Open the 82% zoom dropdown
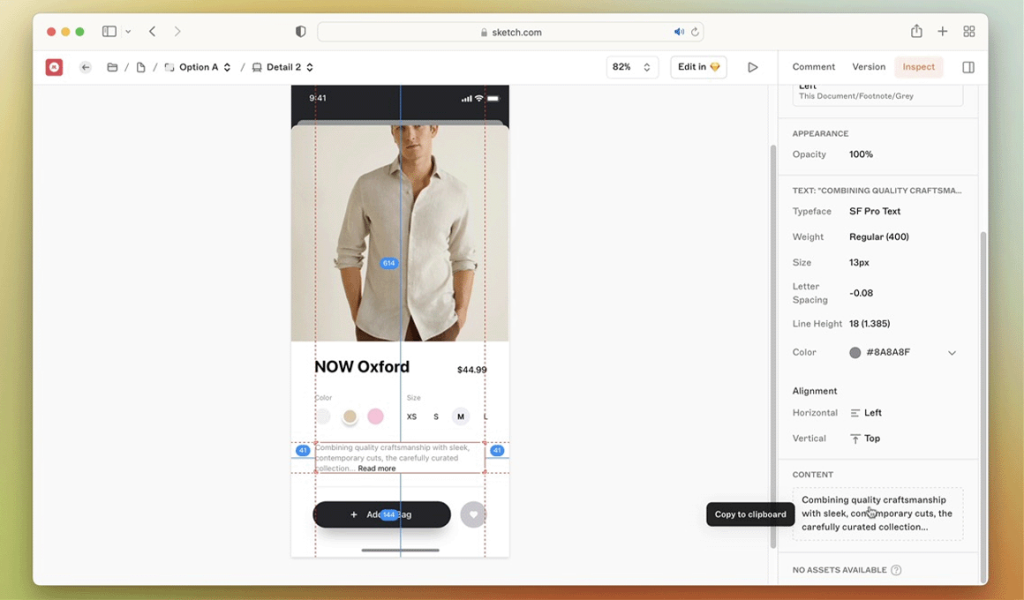Image resolution: width=1024 pixels, height=600 pixels. [x=632, y=67]
